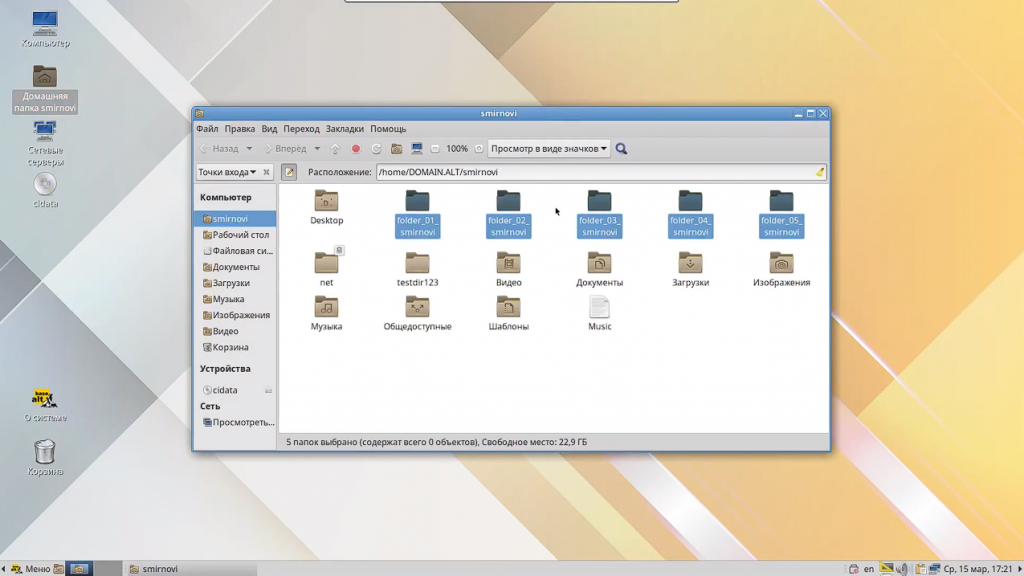This screenshot has width=1024, height=576.
Task: Open О системе desktop icon
Action: (45, 405)
